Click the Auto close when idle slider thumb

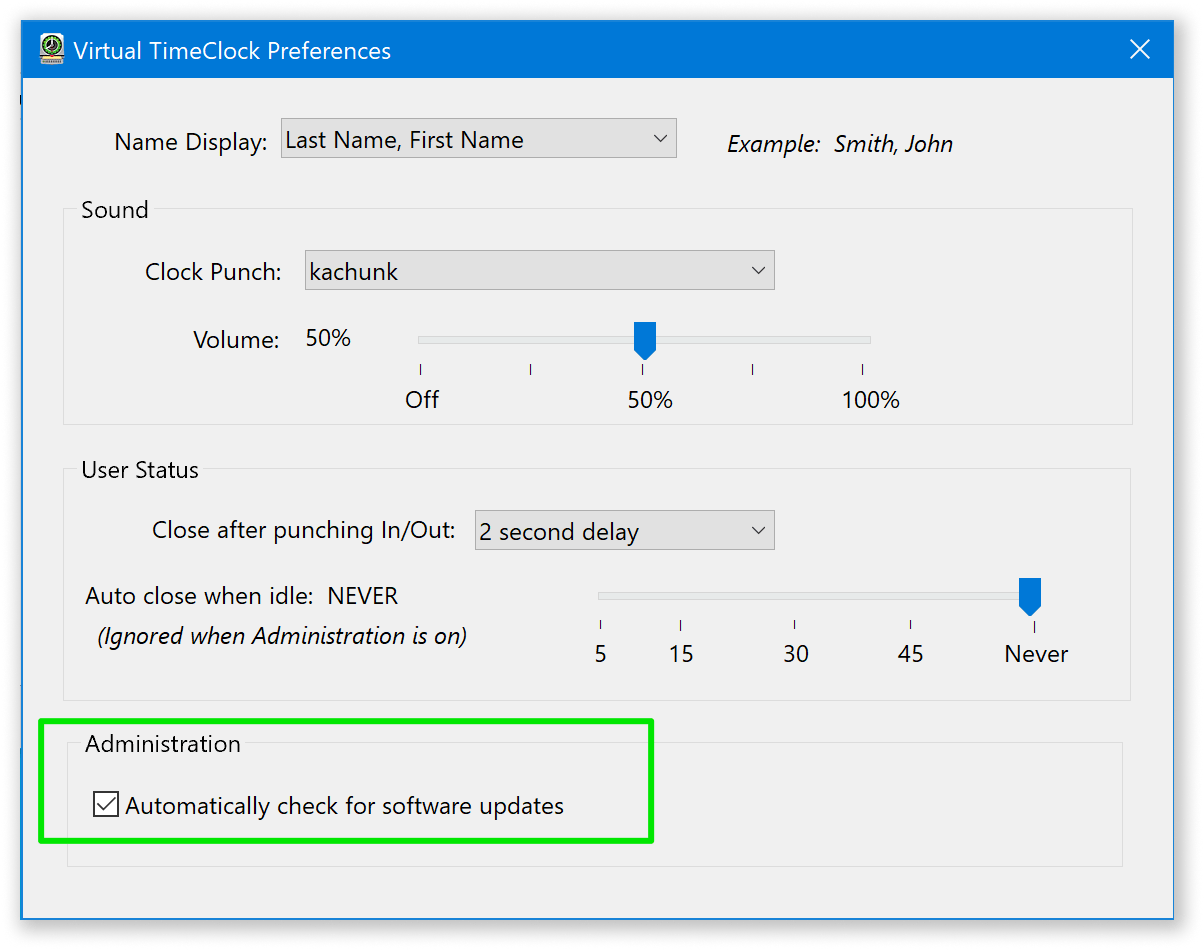point(1029,596)
